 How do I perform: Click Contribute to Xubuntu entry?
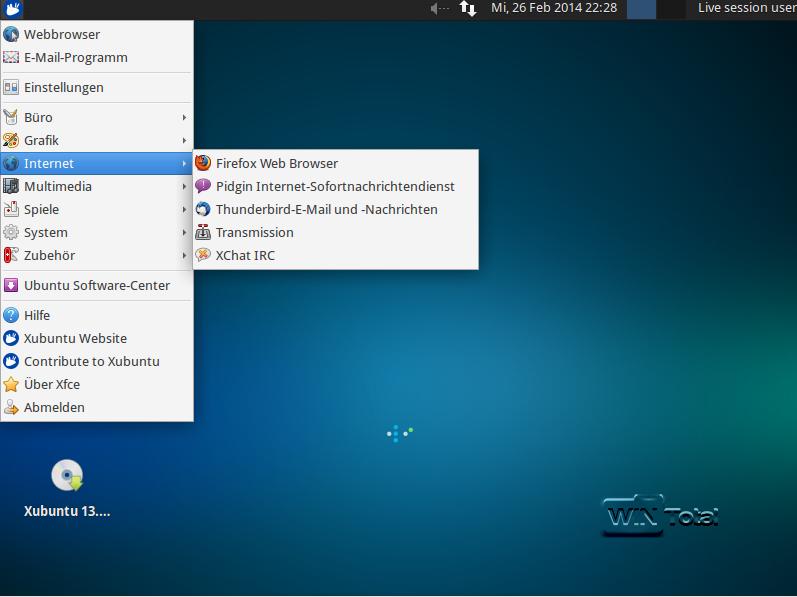91,361
